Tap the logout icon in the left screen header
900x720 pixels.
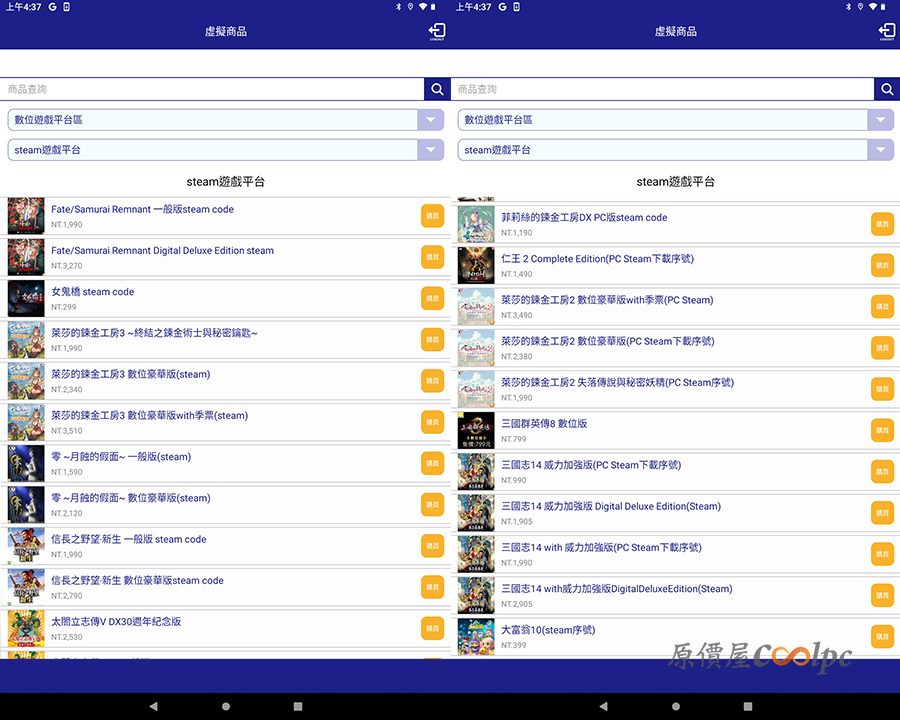point(437,32)
